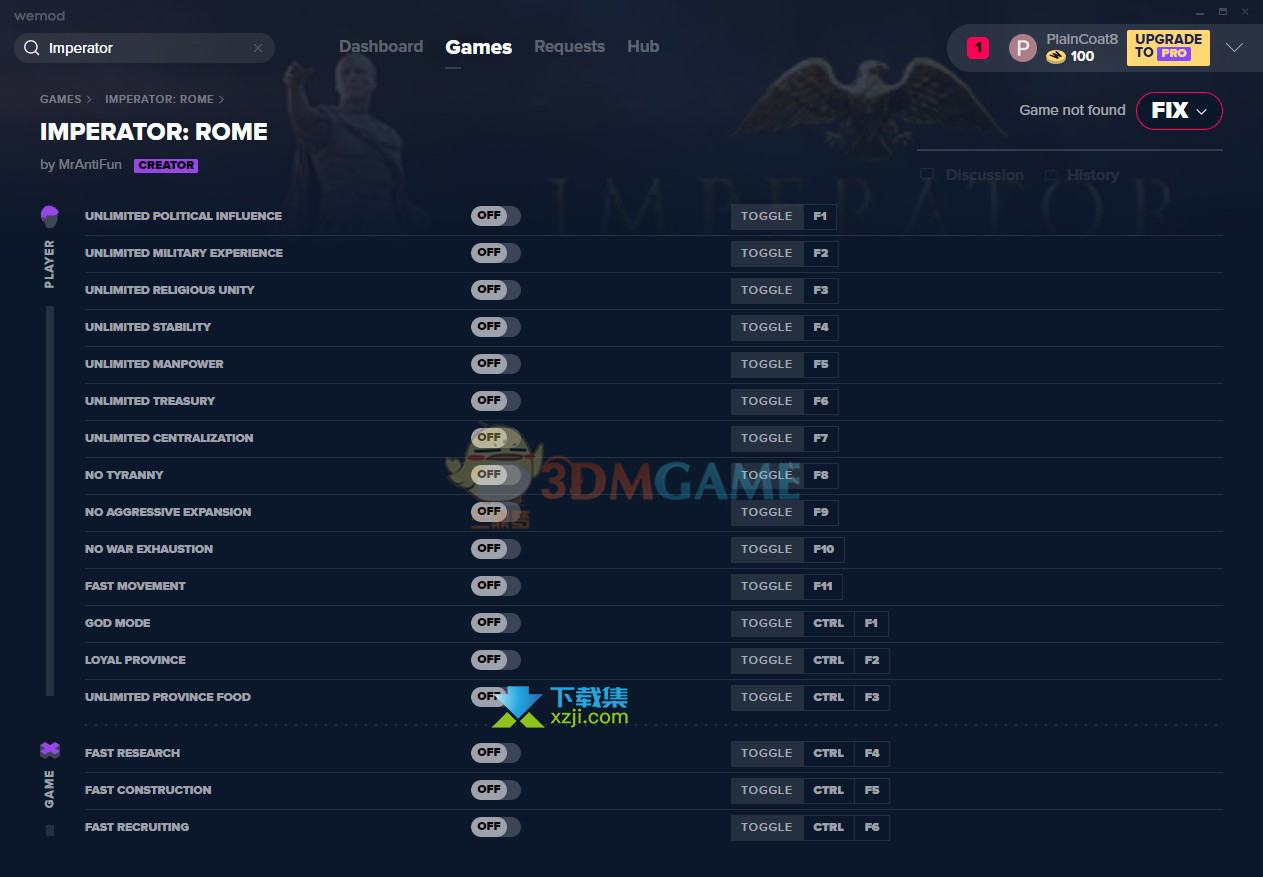Switch to the Games tab
Screen dimensions: 1263x877
tap(479, 47)
